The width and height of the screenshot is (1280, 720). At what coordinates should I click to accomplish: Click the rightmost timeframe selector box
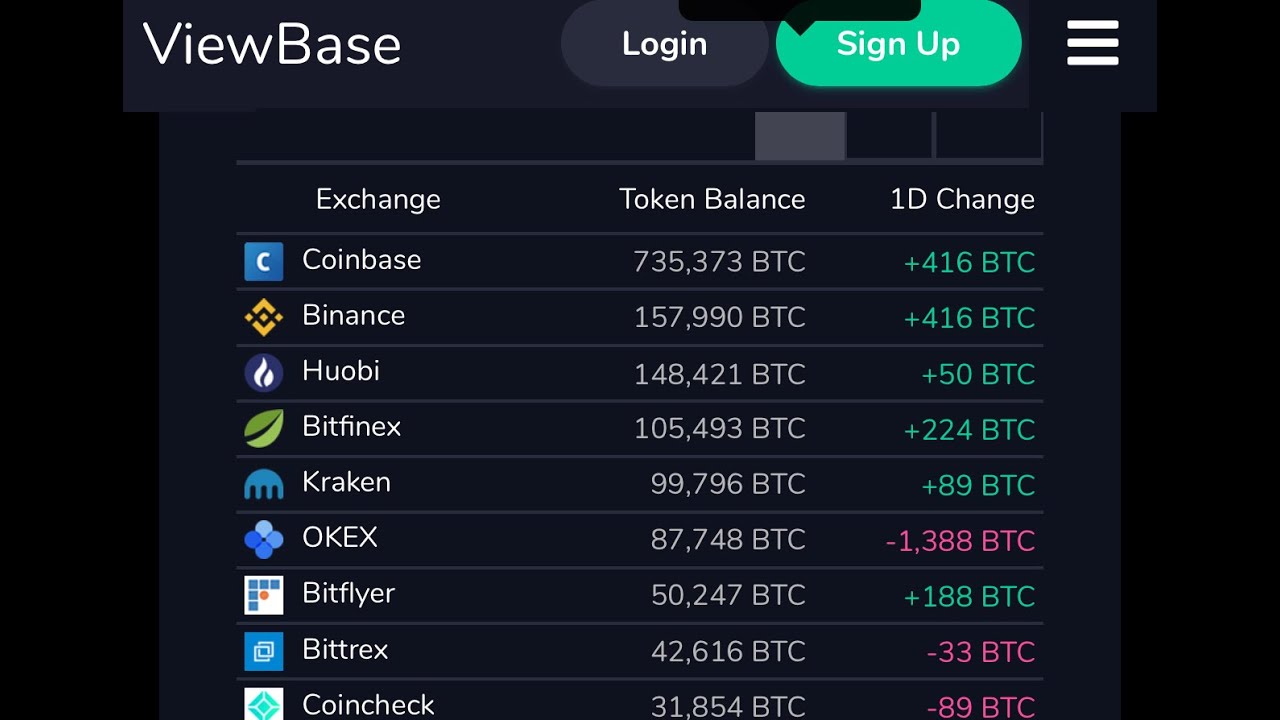988,137
